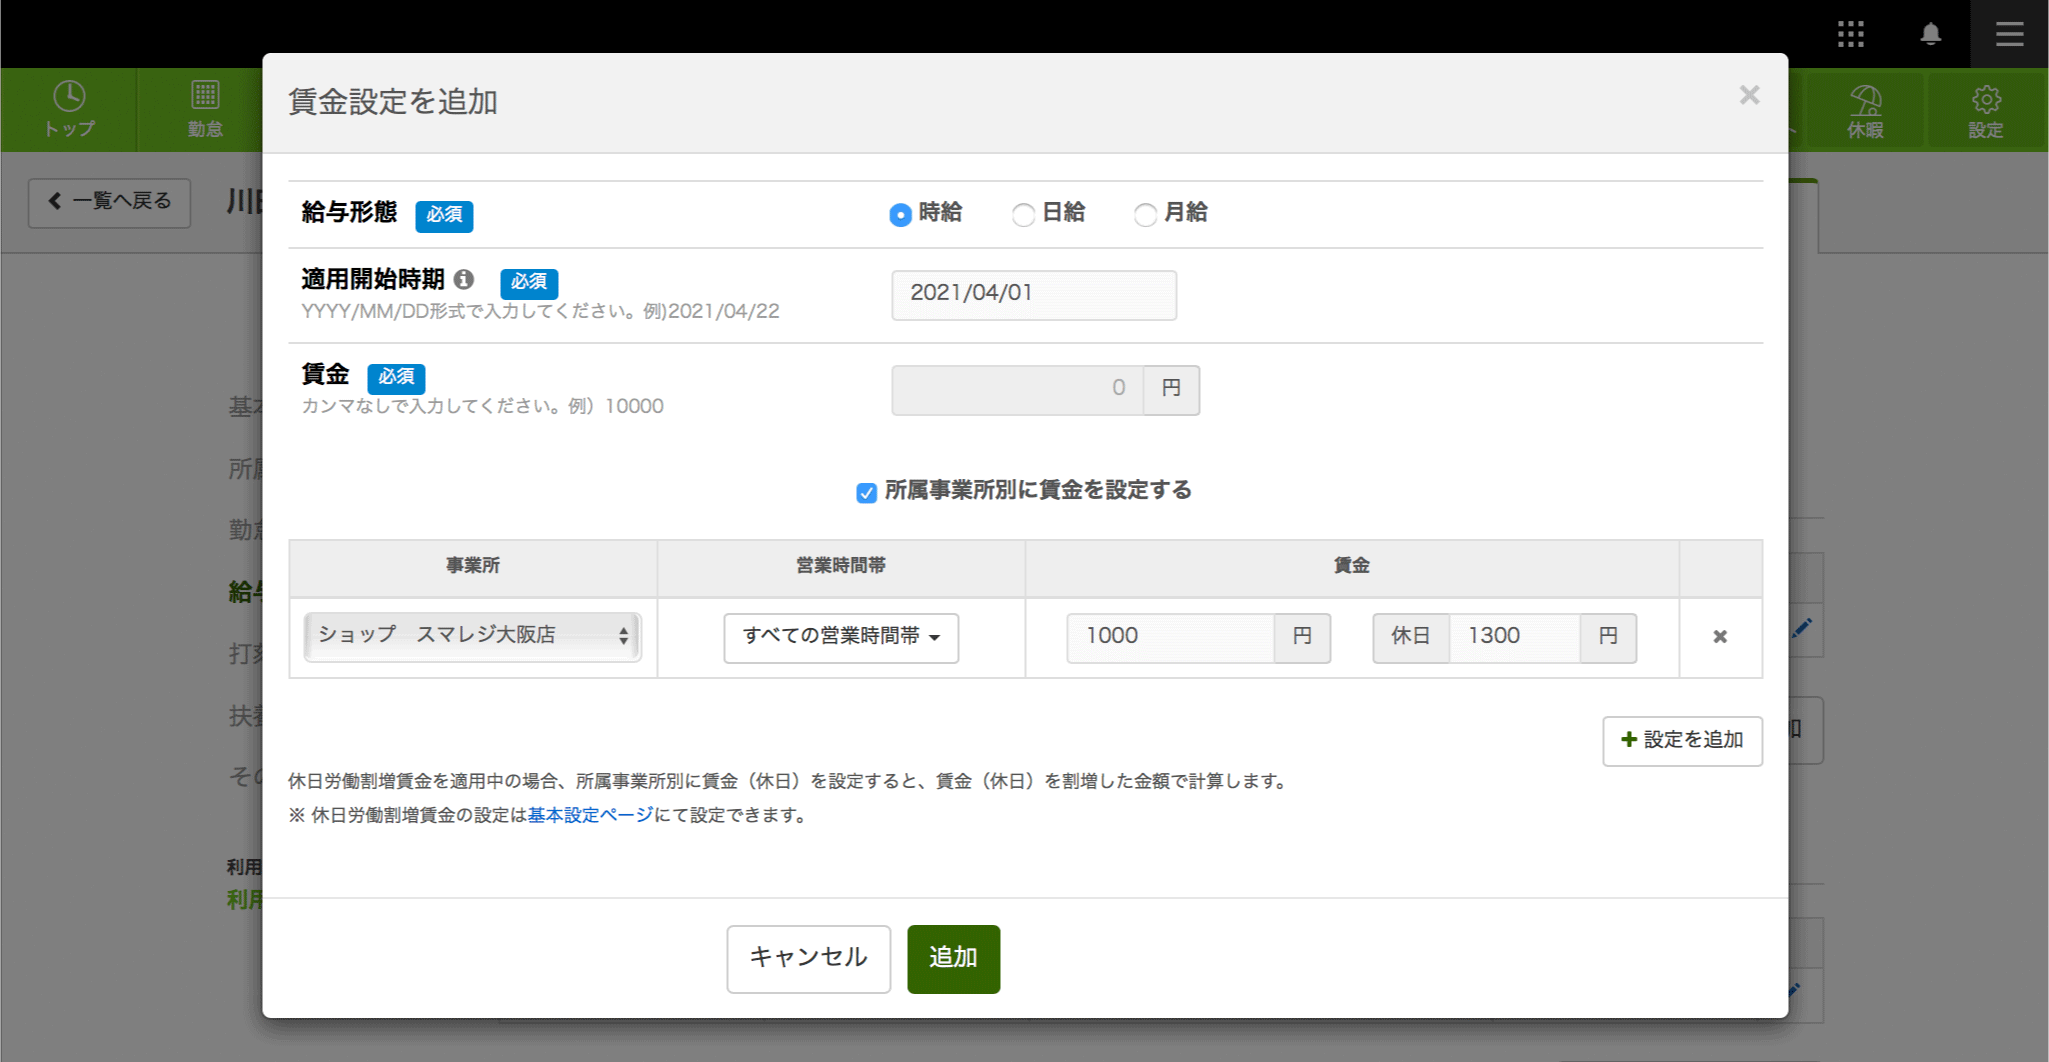
Task: Click the pencil edit icon behind the dialog
Action: 1802,628
